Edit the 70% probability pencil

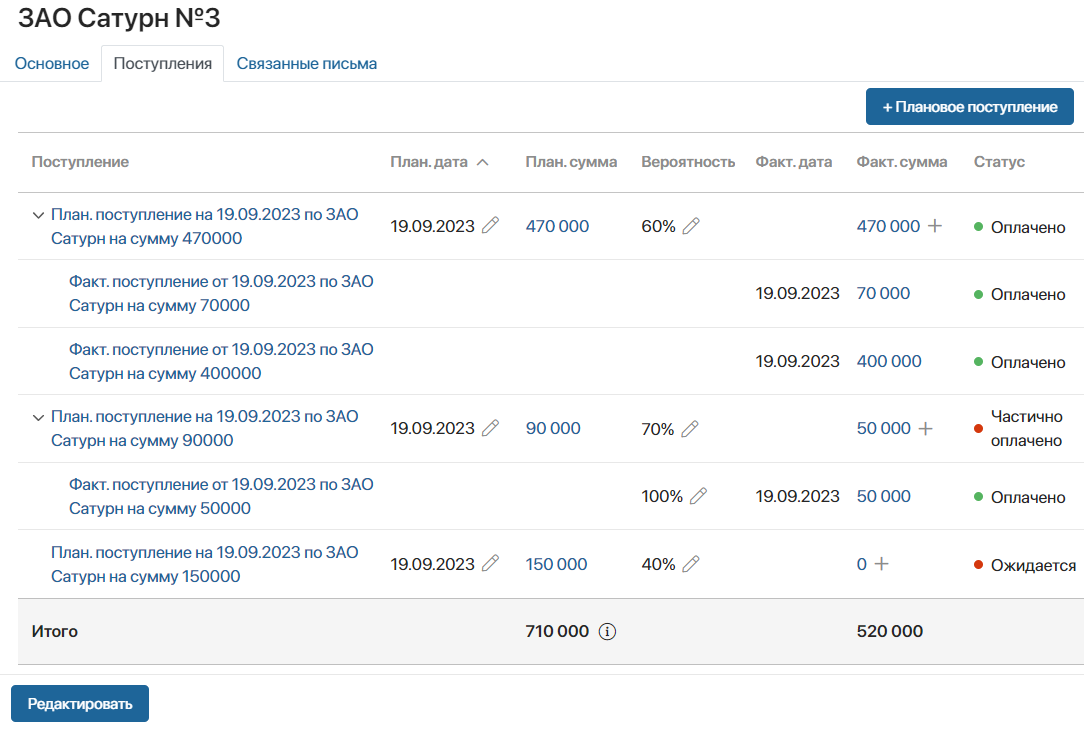[x=690, y=429]
